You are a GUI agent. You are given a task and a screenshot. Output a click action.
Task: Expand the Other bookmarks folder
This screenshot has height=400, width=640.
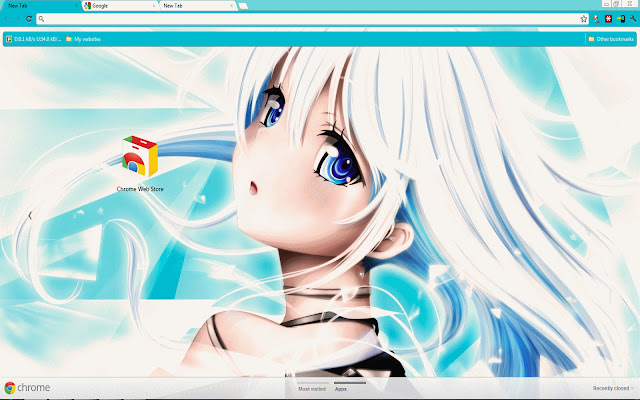(611, 39)
